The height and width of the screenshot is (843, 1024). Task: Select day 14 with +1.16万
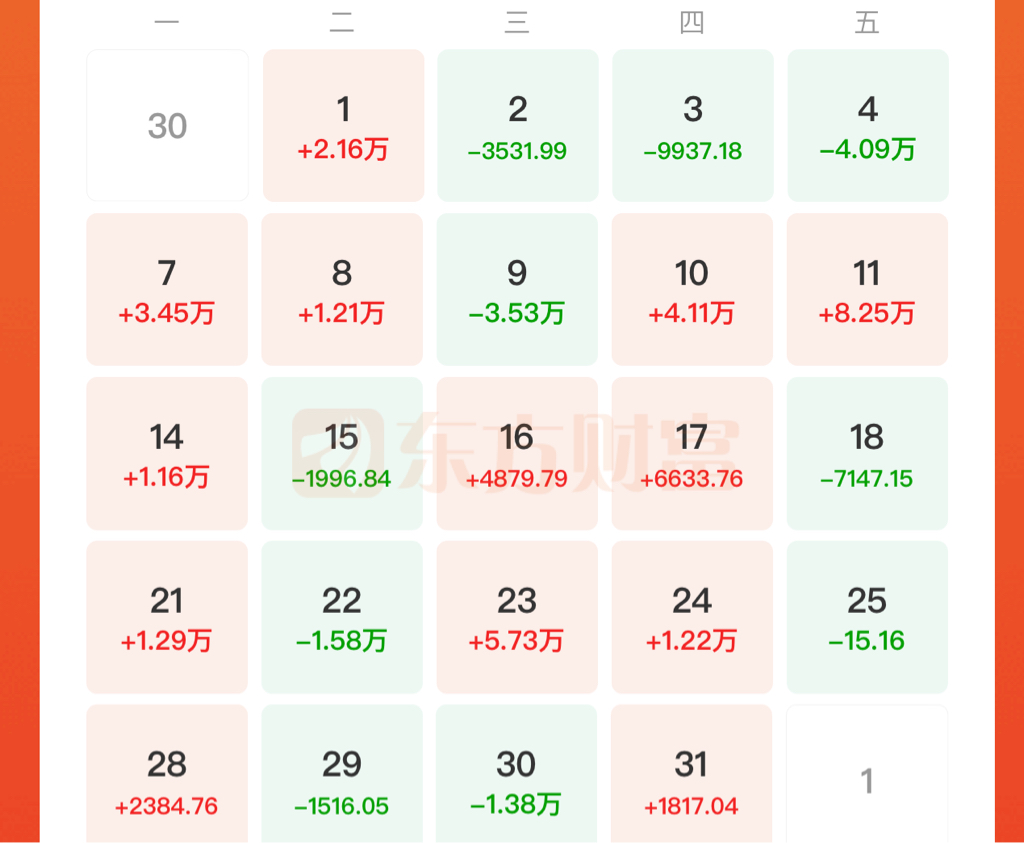(x=167, y=453)
